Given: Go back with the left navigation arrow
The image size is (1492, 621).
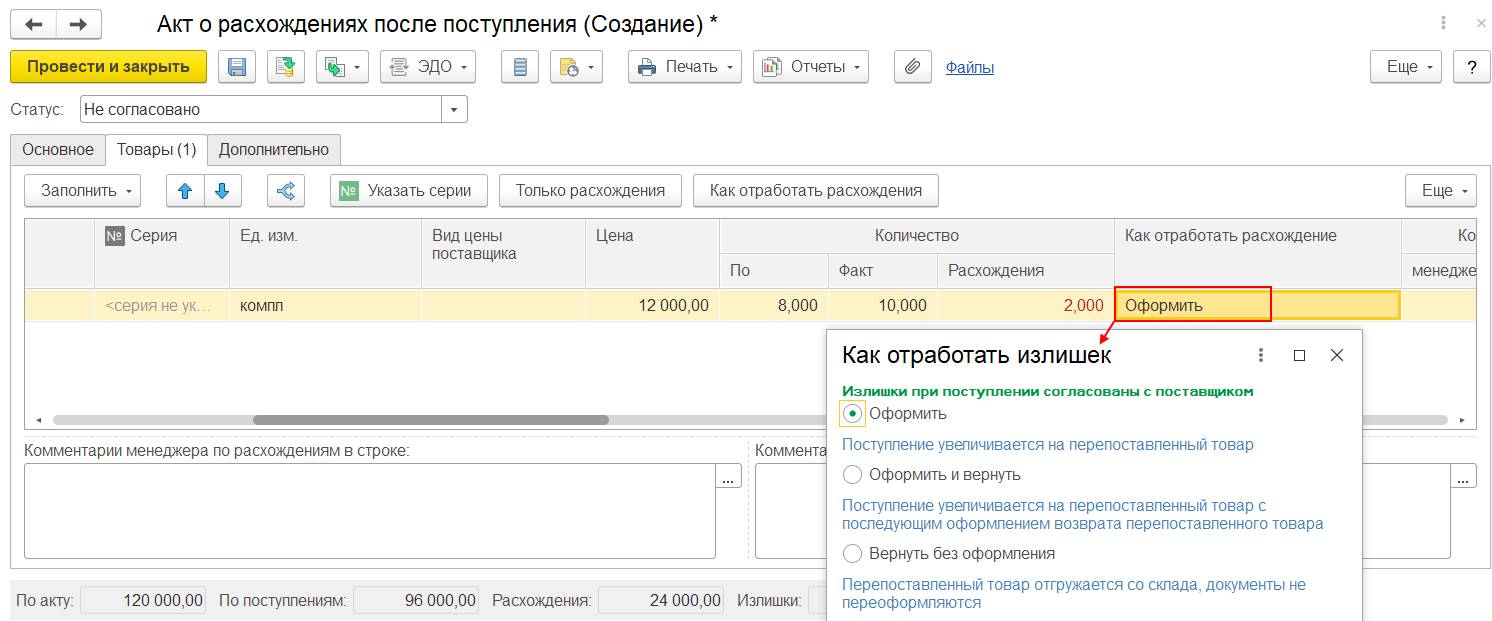Looking at the screenshot, I should (33, 23).
